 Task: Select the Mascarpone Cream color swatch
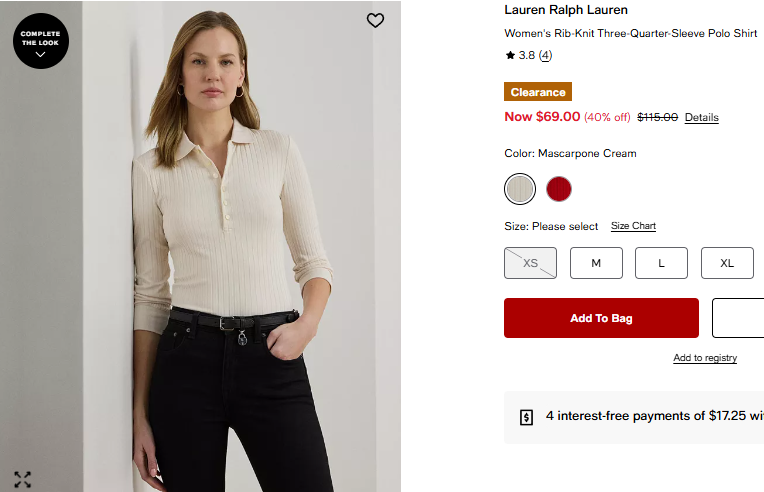click(x=520, y=188)
